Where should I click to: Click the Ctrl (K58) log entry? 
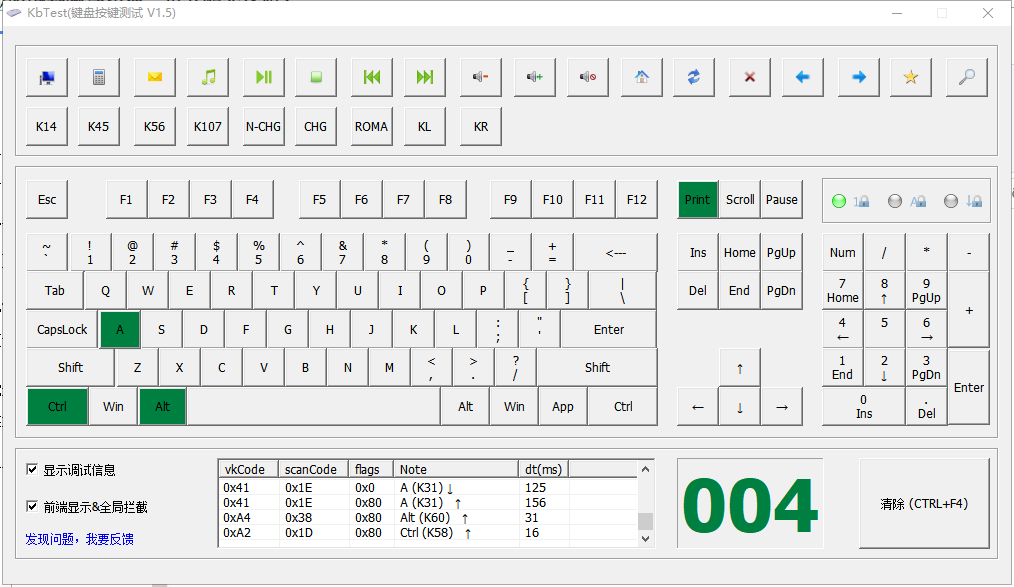[427, 533]
